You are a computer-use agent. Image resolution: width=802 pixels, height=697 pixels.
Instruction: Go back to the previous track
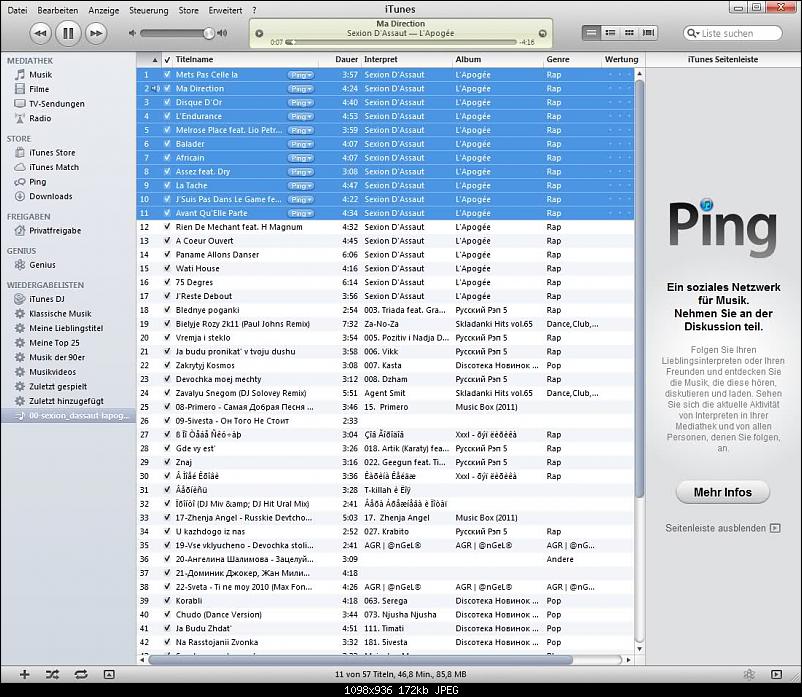click(40, 33)
